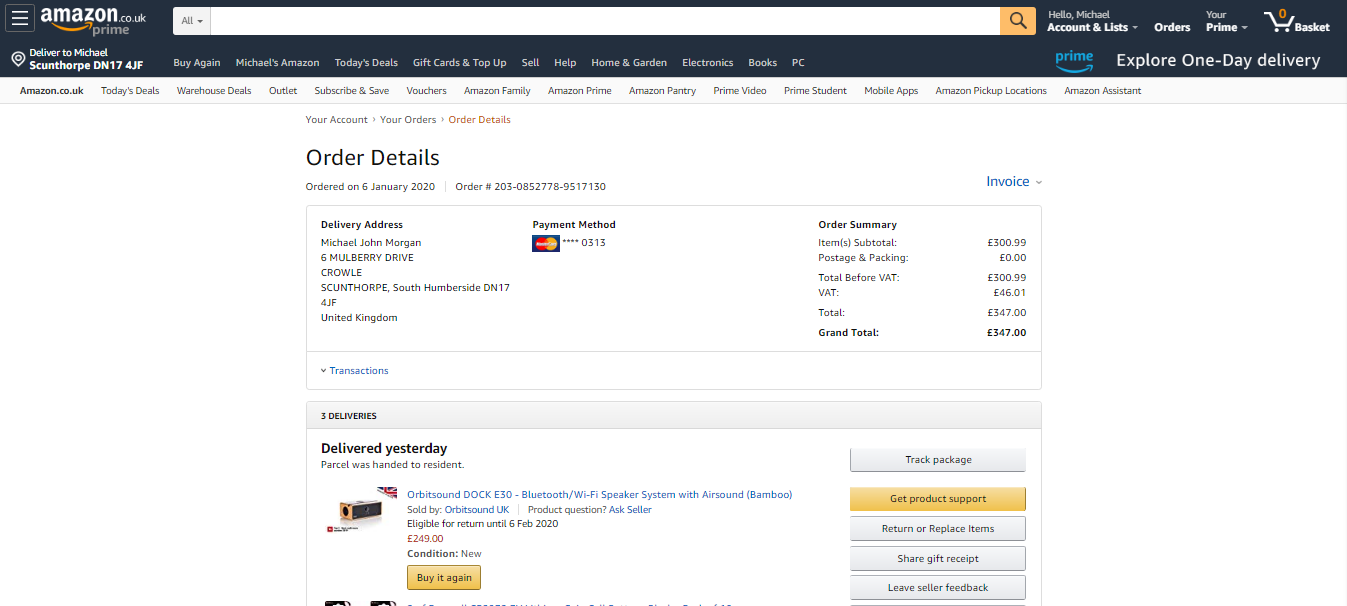Open Amazon Assistant
Image resolution: width=1347 pixels, height=606 pixels.
coord(1103,91)
